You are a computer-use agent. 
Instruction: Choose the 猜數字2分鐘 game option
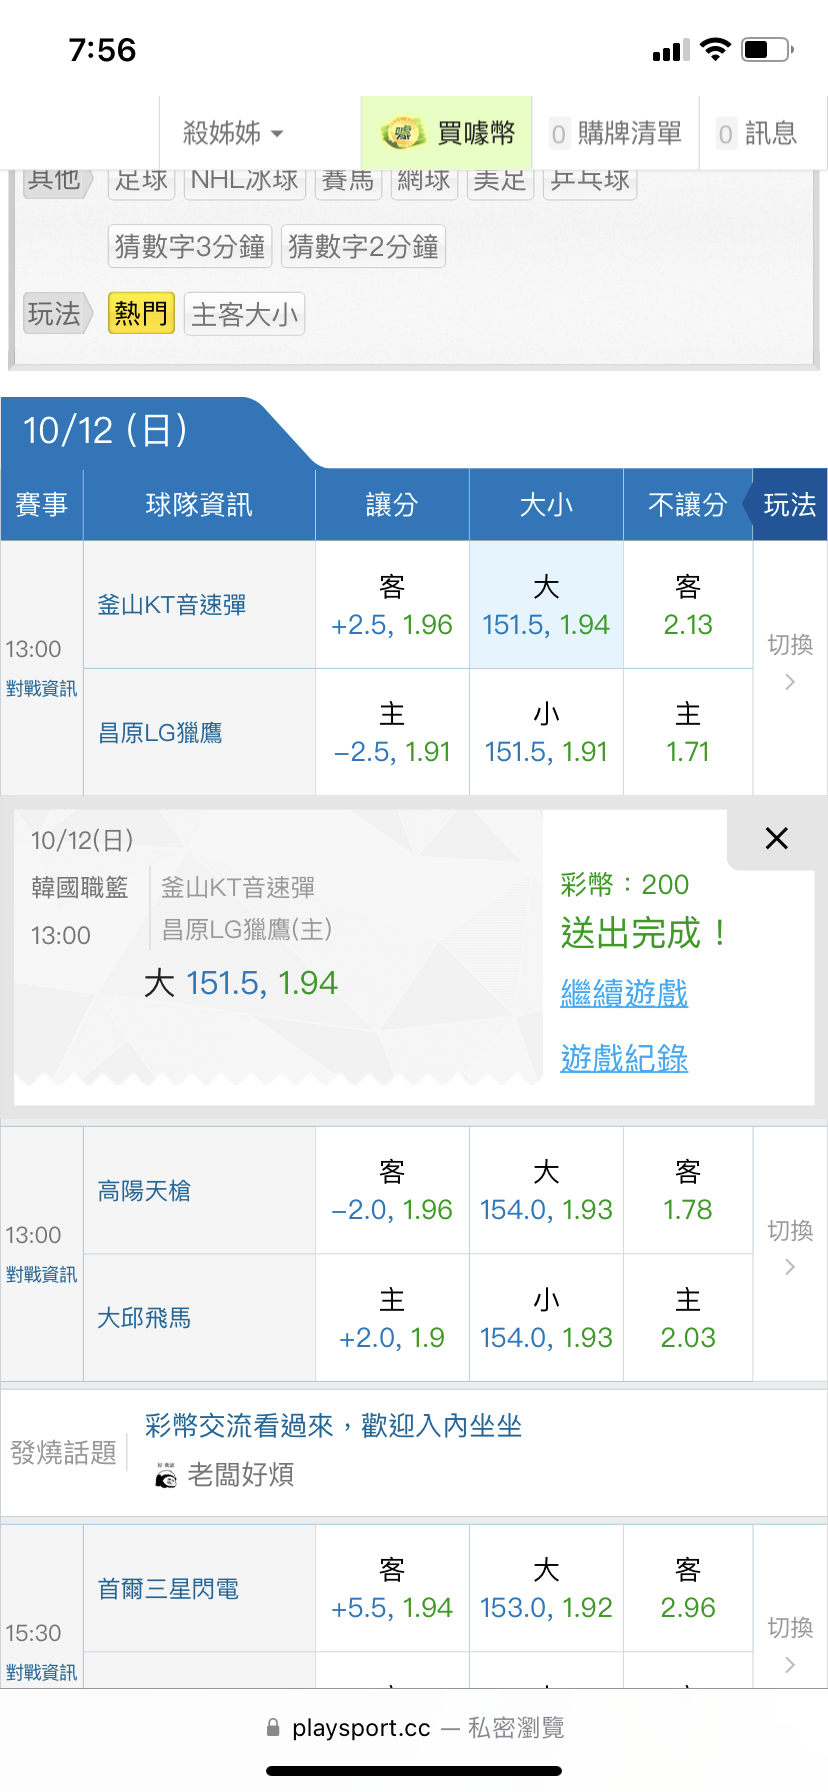[x=363, y=246]
